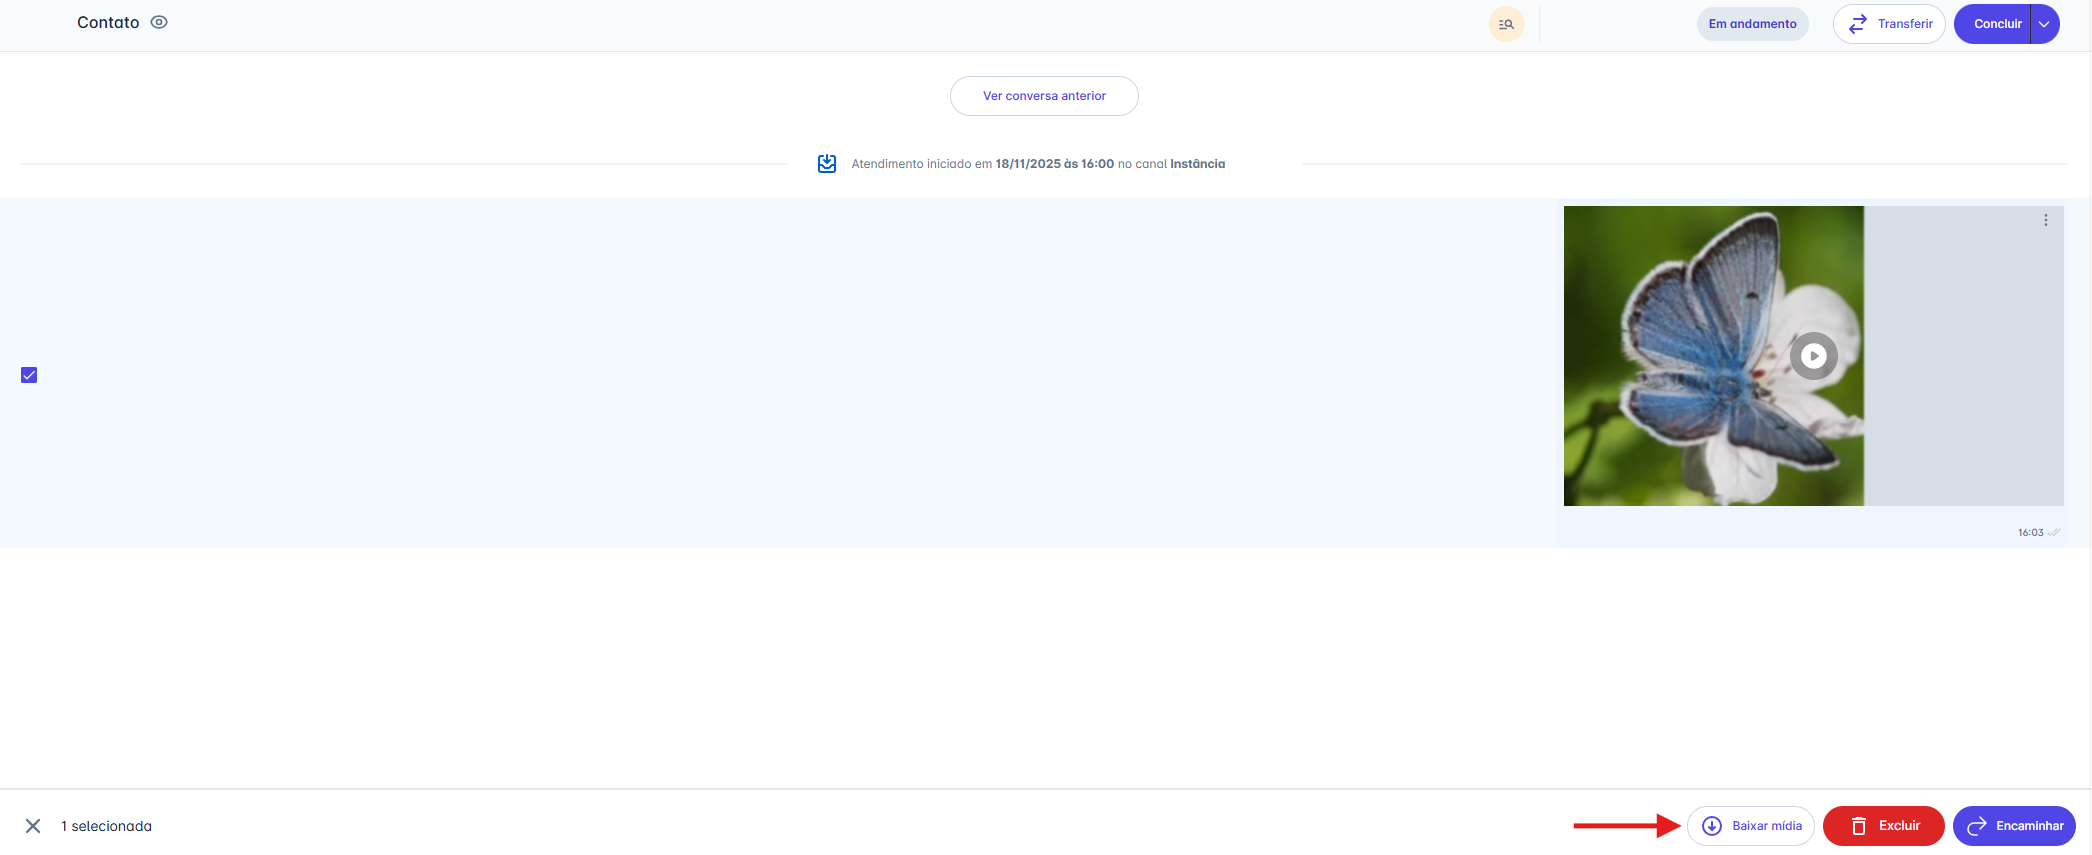
Task: Click the eye icon beside Contato
Action: (159, 22)
